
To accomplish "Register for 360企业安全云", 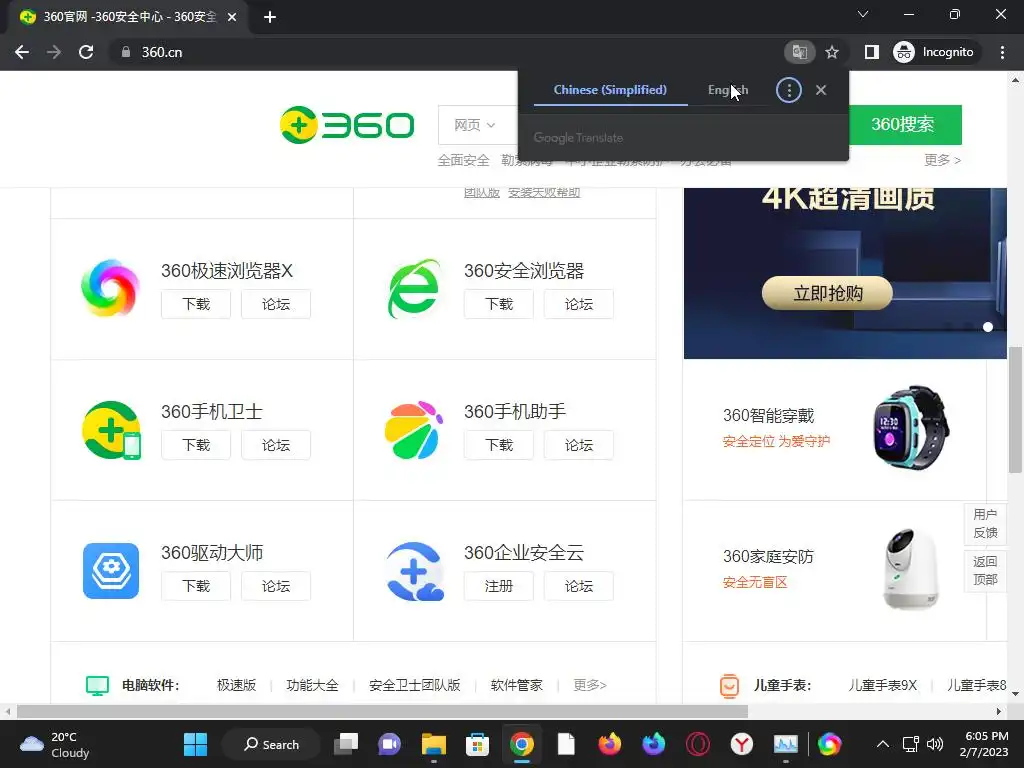I will (499, 586).
